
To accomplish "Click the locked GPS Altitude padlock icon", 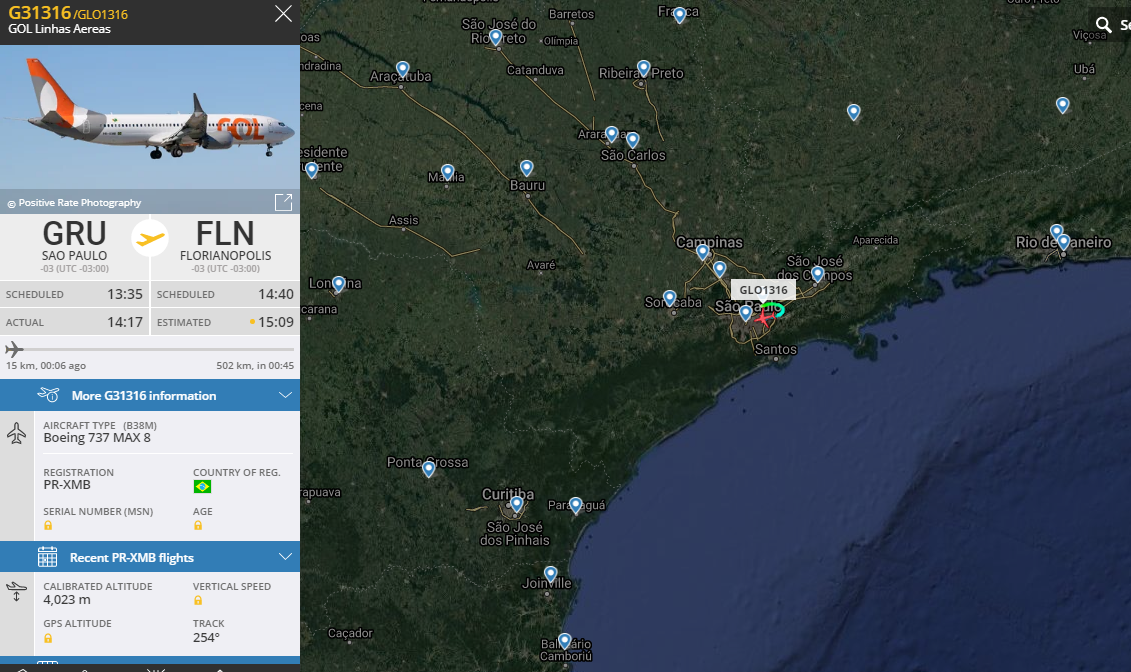I will [48, 638].
